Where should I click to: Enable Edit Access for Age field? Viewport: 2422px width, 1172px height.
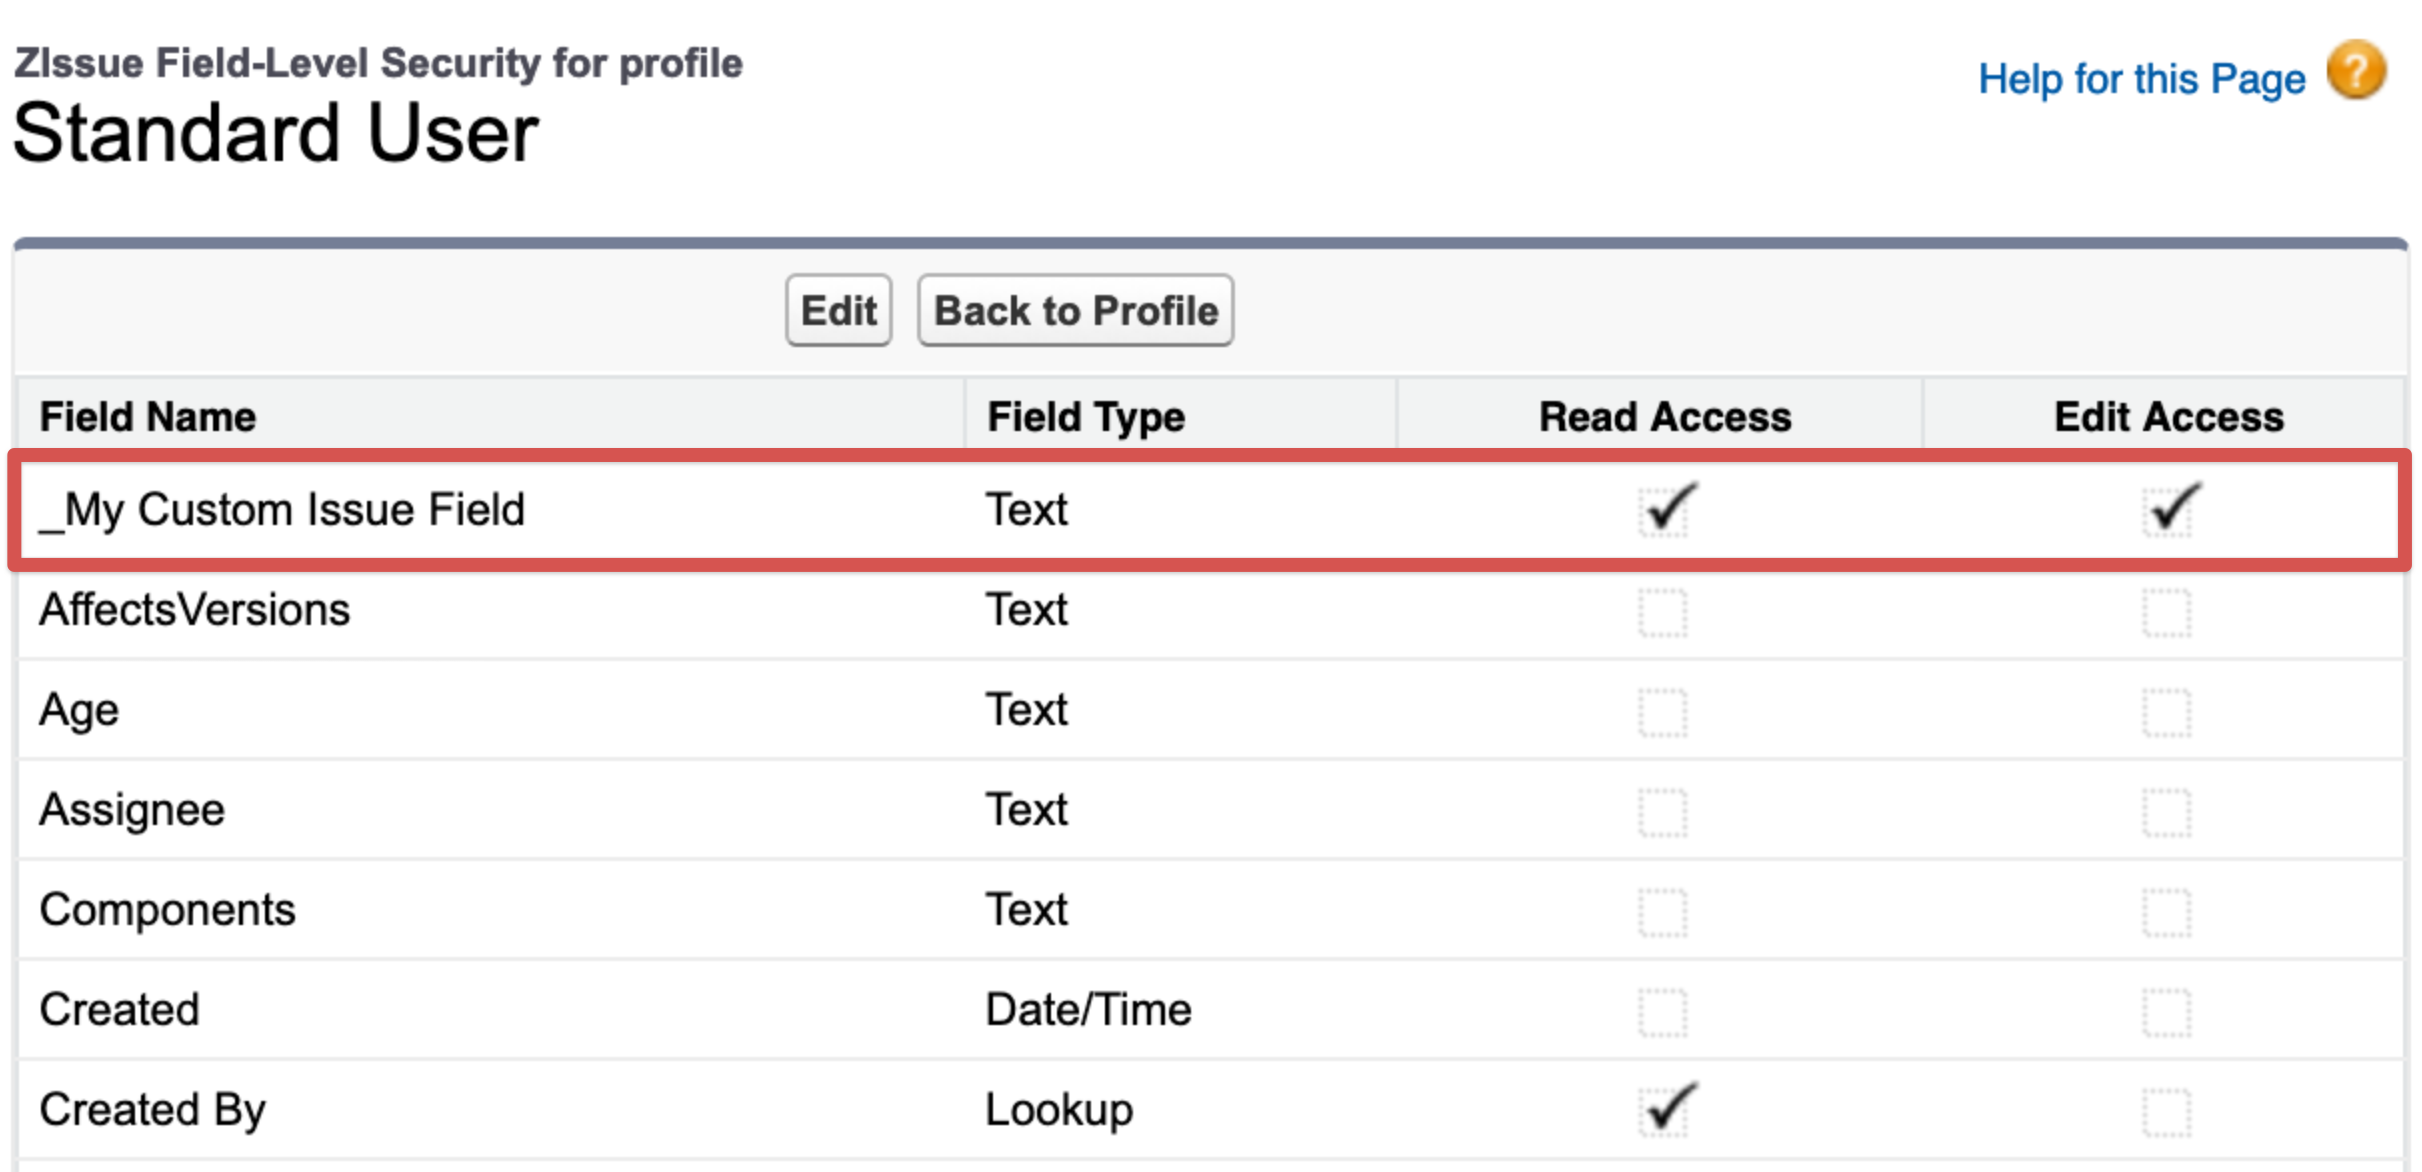click(x=2167, y=712)
